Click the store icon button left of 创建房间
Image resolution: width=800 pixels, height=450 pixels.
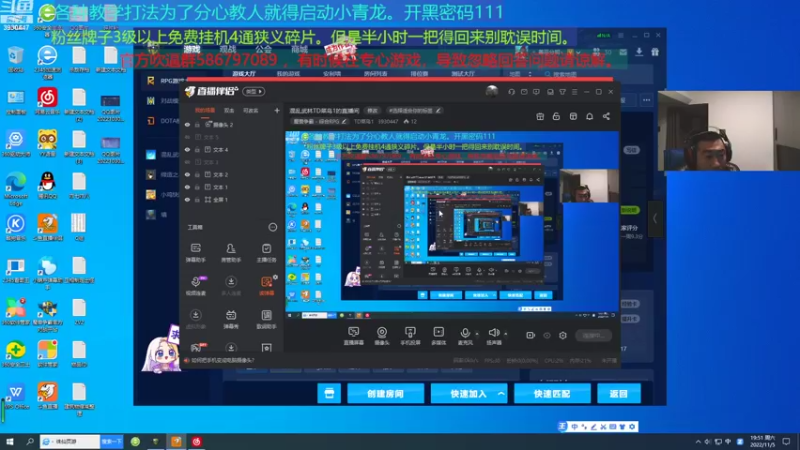coord(329,394)
